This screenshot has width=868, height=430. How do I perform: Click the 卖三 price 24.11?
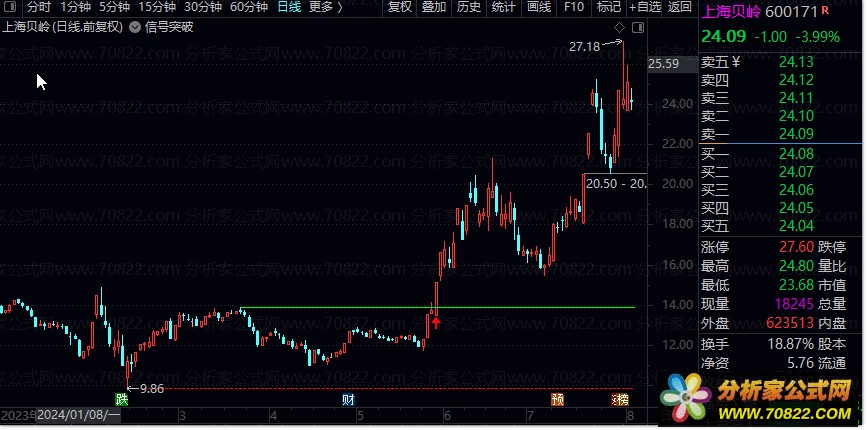pyautogui.click(x=796, y=99)
